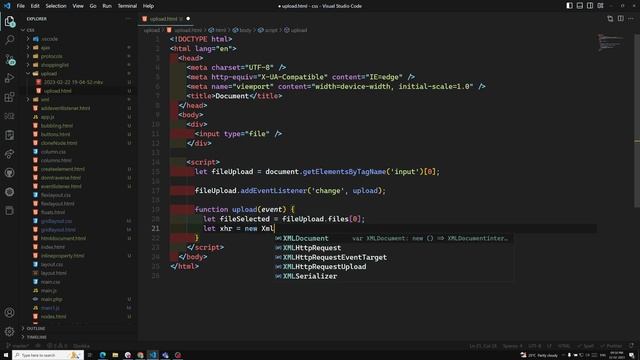Open index.html in Explorer

point(78,247)
